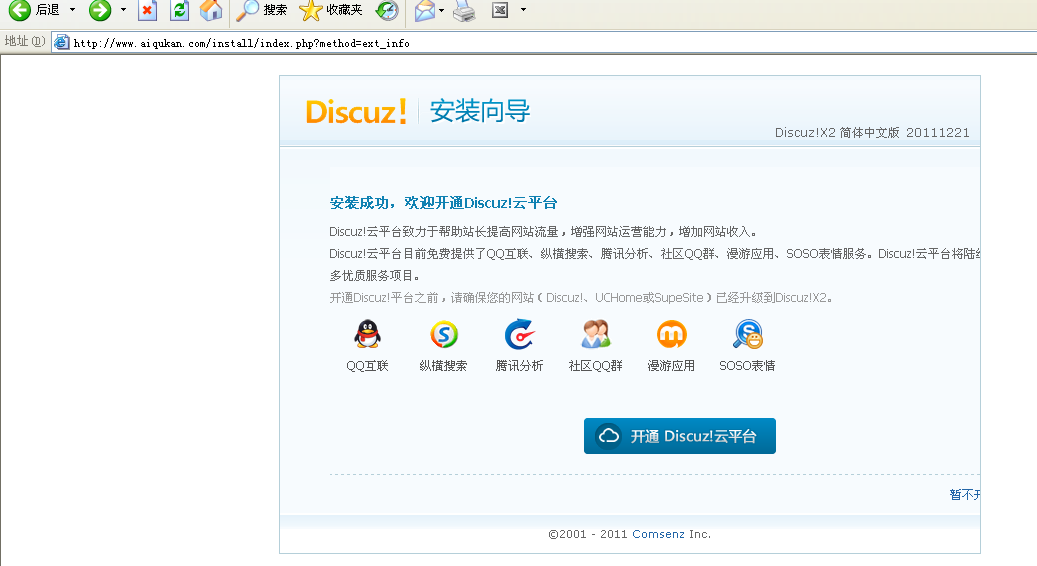
Task: Click the SOSO表情 icon
Action: (x=747, y=334)
